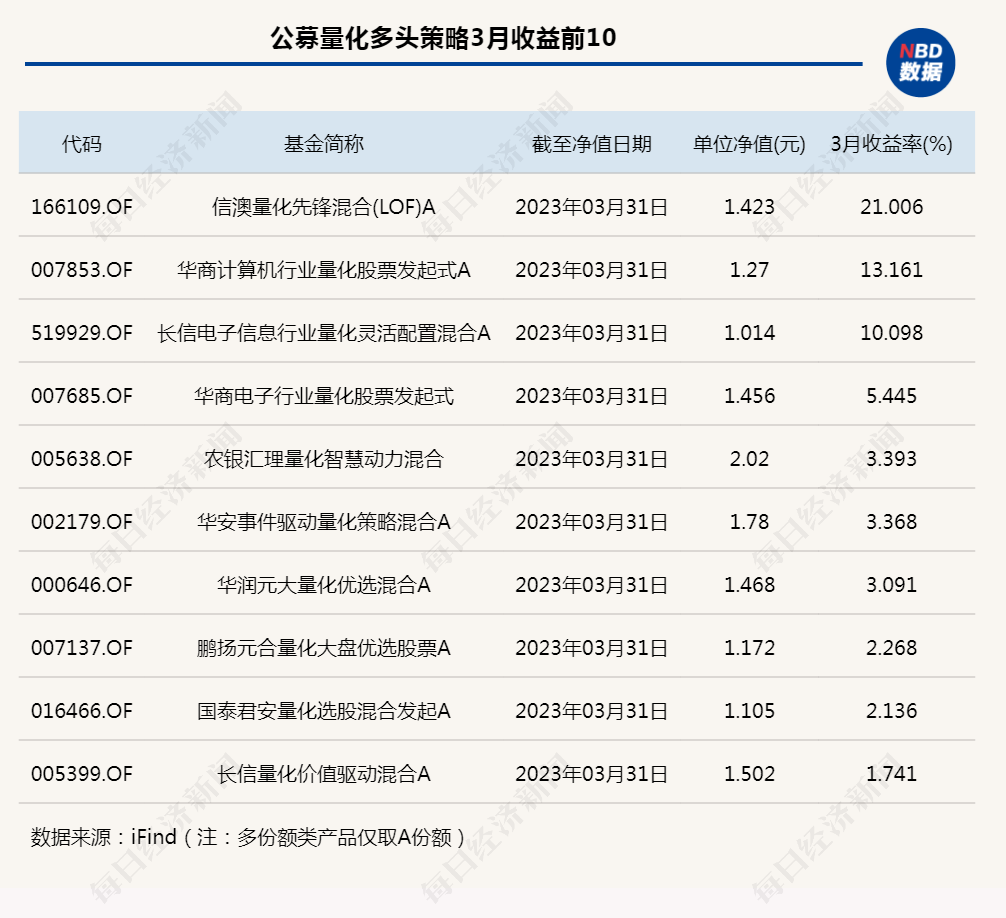Select fund 华商电子行业量化股票发起式
The width and height of the screenshot is (1006, 918).
tap(323, 396)
